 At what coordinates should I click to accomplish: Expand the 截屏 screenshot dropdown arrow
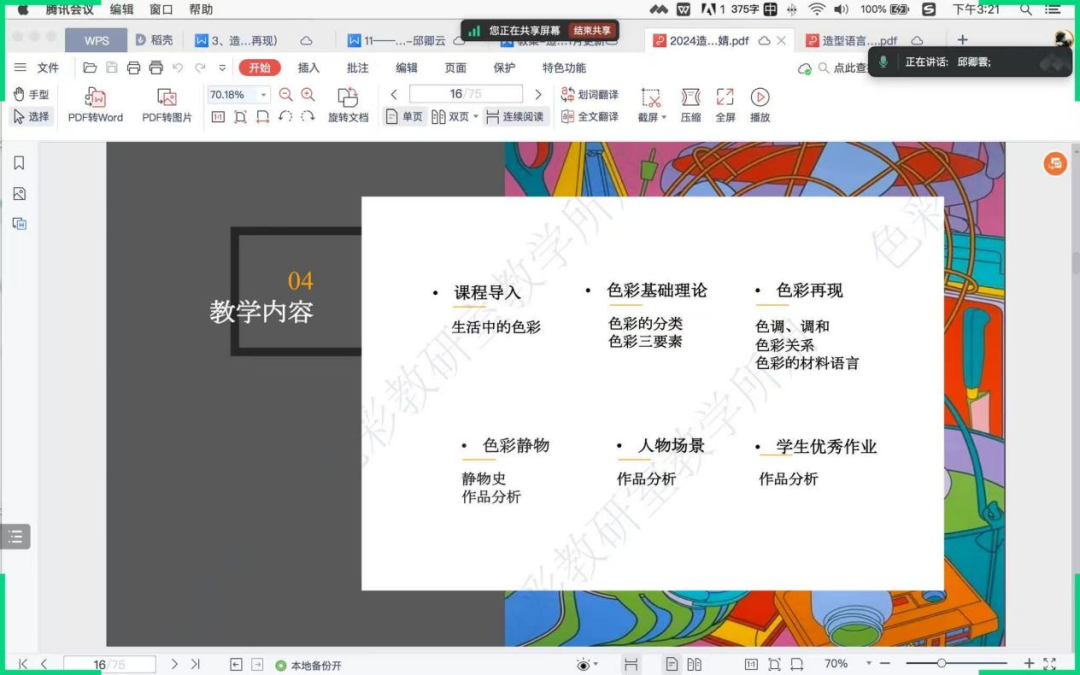click(x=663, y=118)
